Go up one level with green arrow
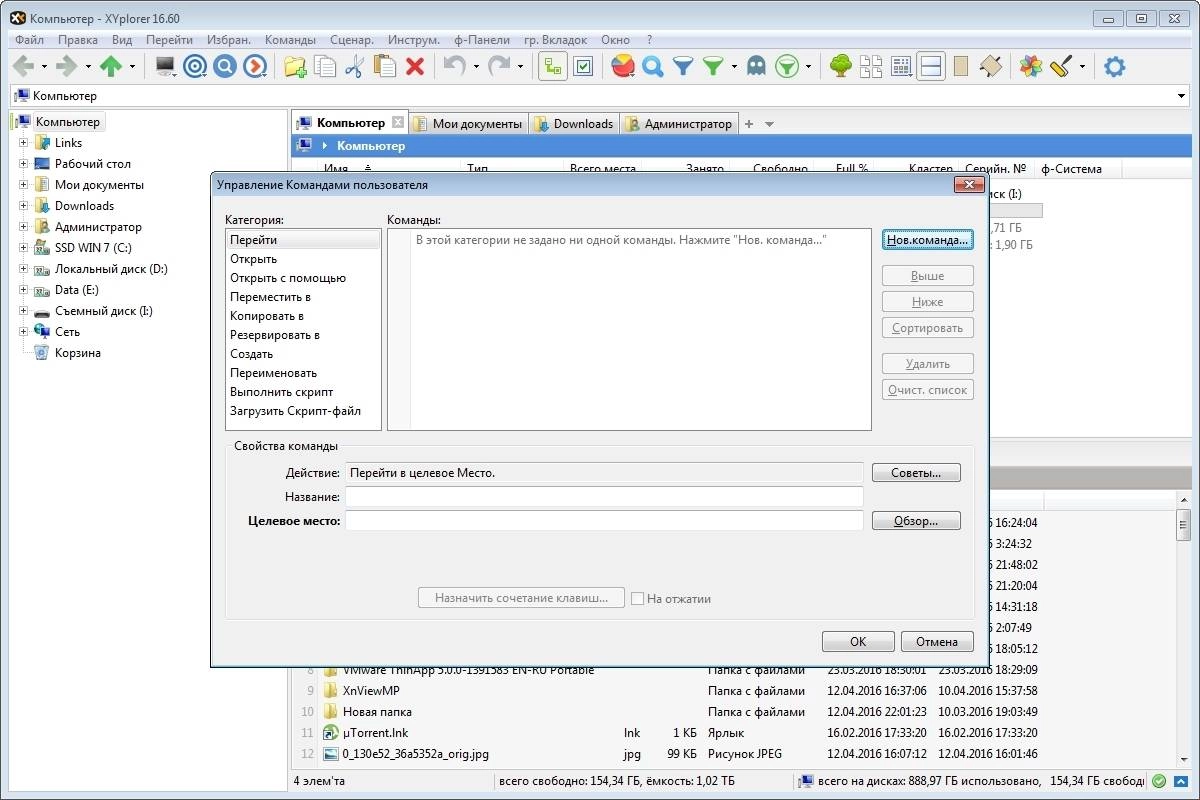The height and width of the screenshot is (800, 1200). tap(110, 67)
